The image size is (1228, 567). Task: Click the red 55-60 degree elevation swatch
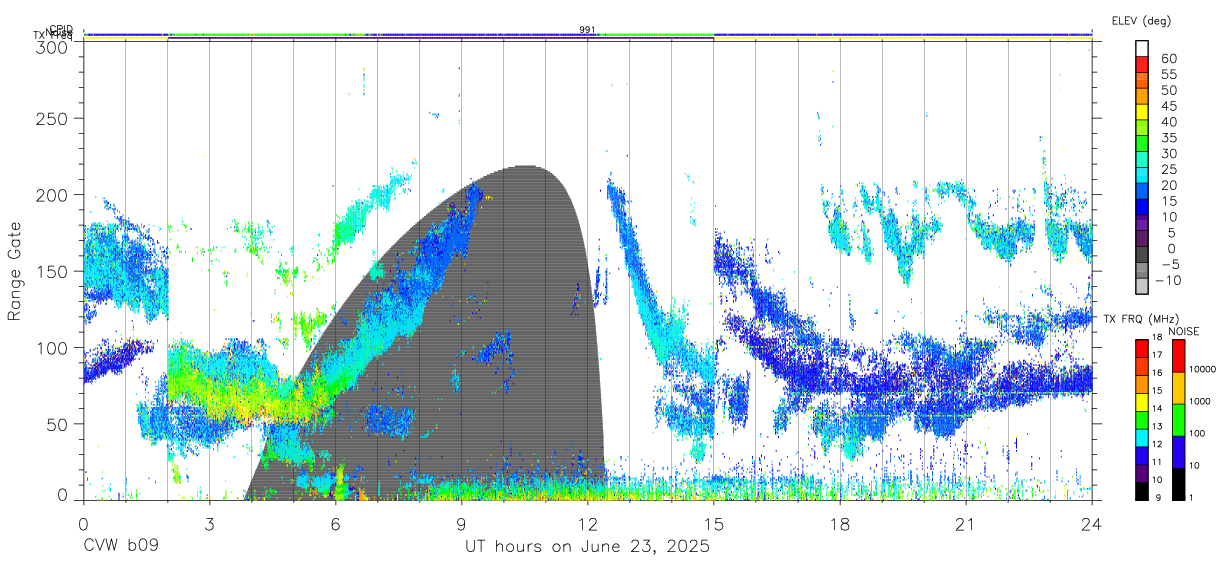pos(1142,65)
